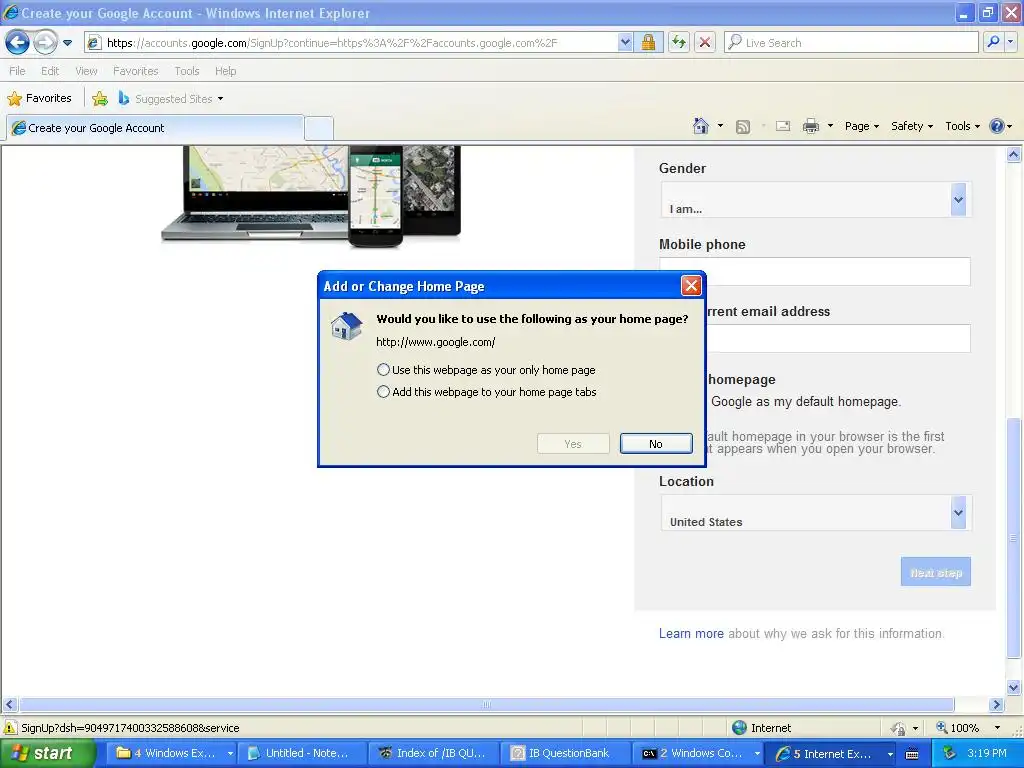This screenshot has height=768, width=1024.
Task: Click the magnifier search button
Action: [x=993, y=43]
